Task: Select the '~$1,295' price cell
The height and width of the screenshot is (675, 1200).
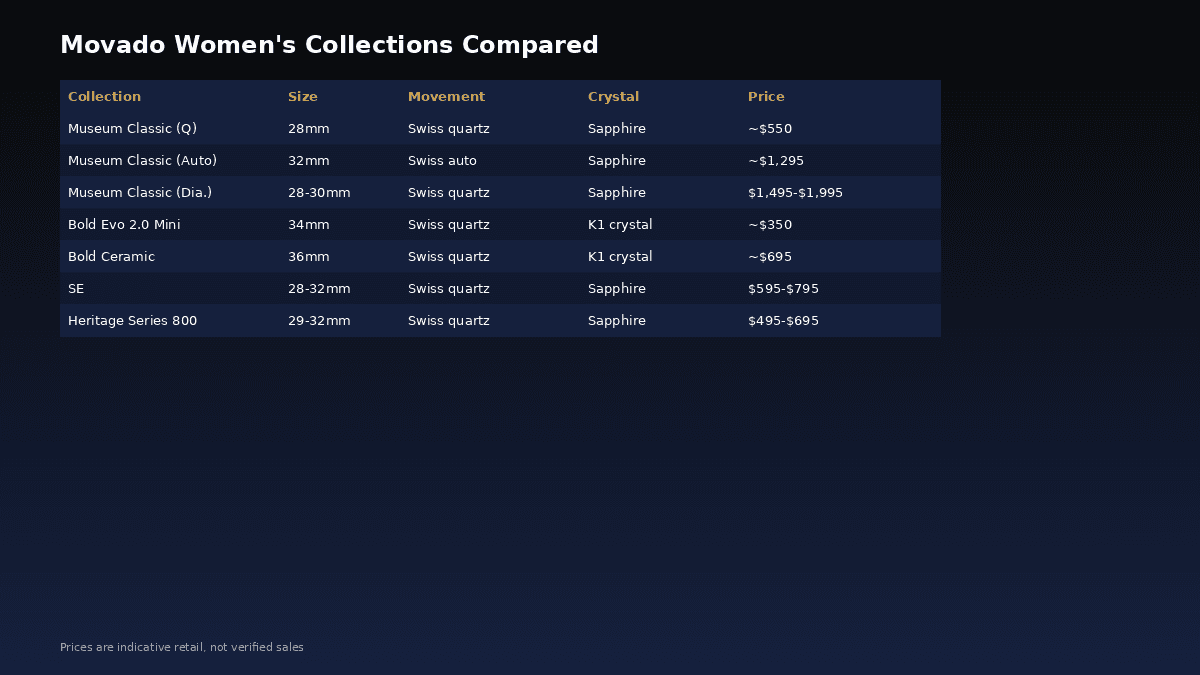Action: pos(776,161)
